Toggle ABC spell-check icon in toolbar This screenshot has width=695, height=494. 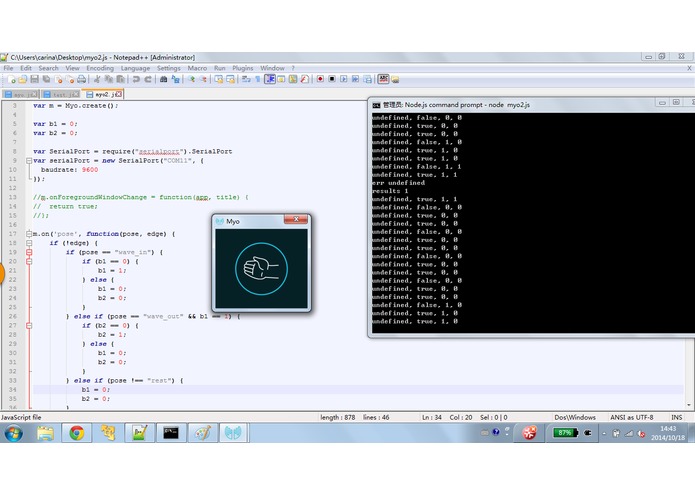pos(383,79)
